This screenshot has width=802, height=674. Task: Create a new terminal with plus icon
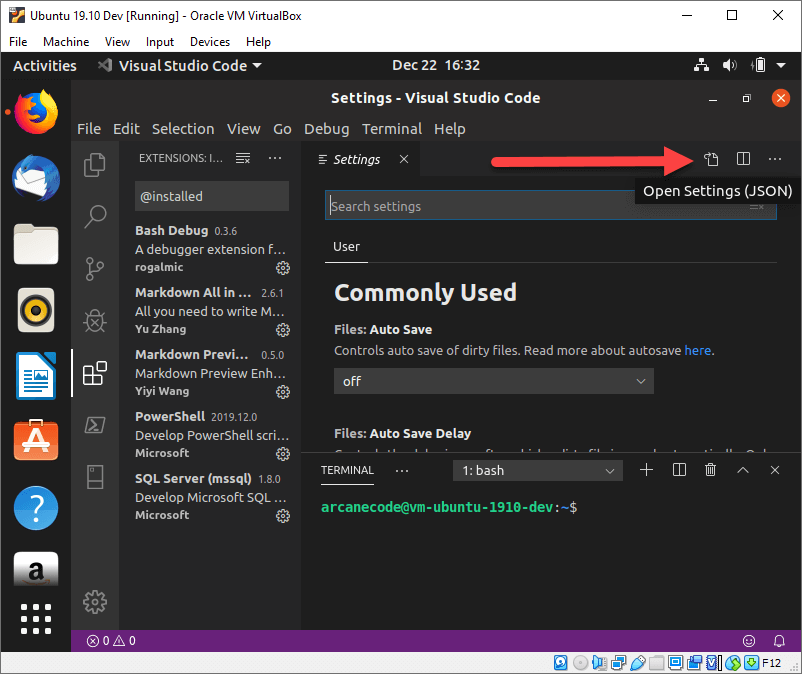click(x=647, y=470)
